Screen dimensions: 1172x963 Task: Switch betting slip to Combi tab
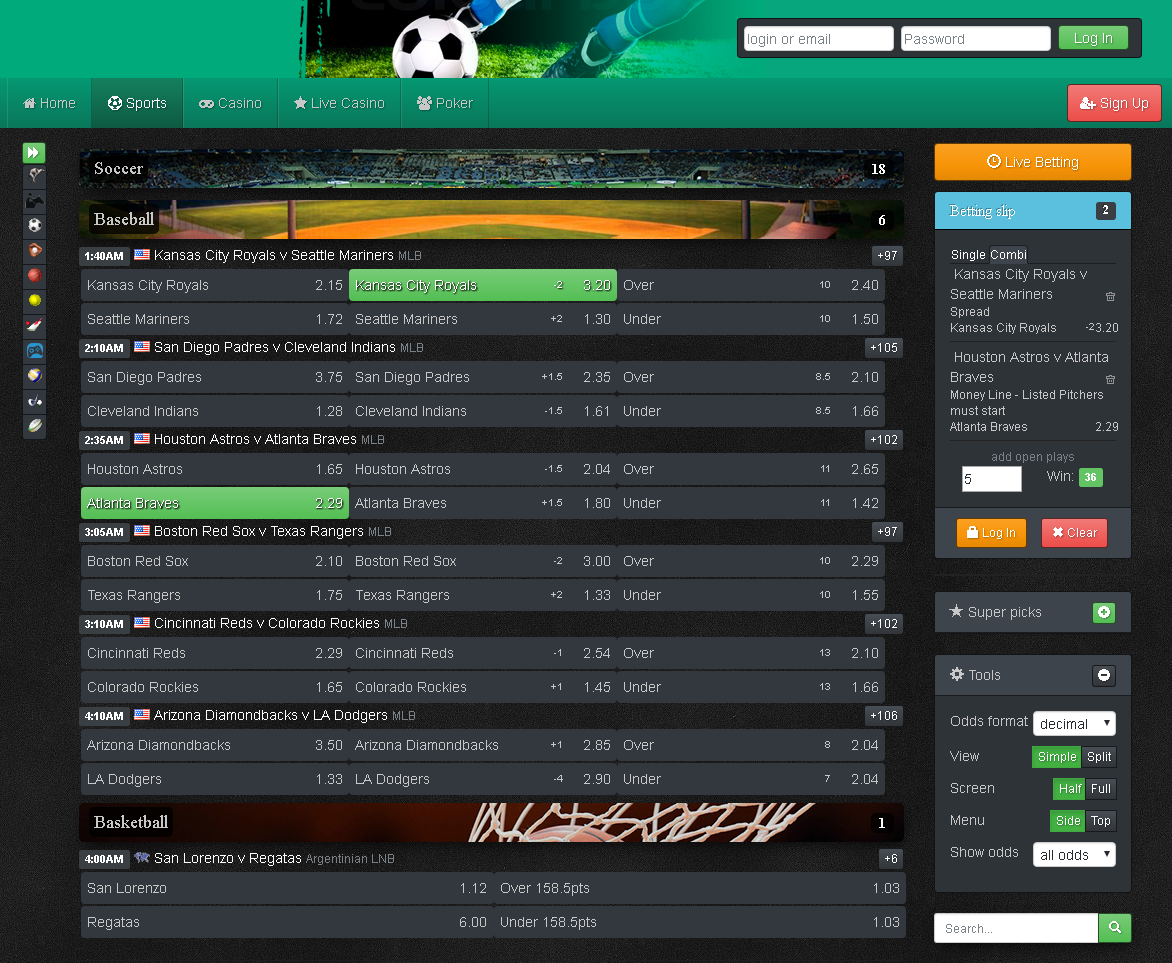(x=1008, y=255)
